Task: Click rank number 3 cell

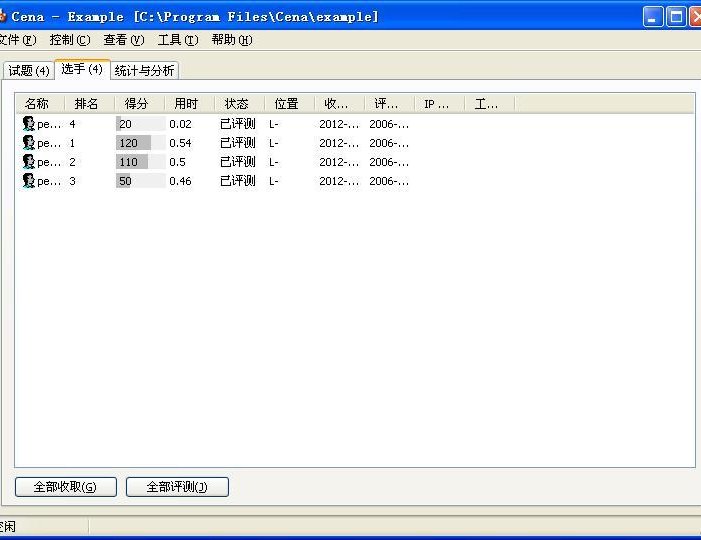Action: [x=72, y=181]
